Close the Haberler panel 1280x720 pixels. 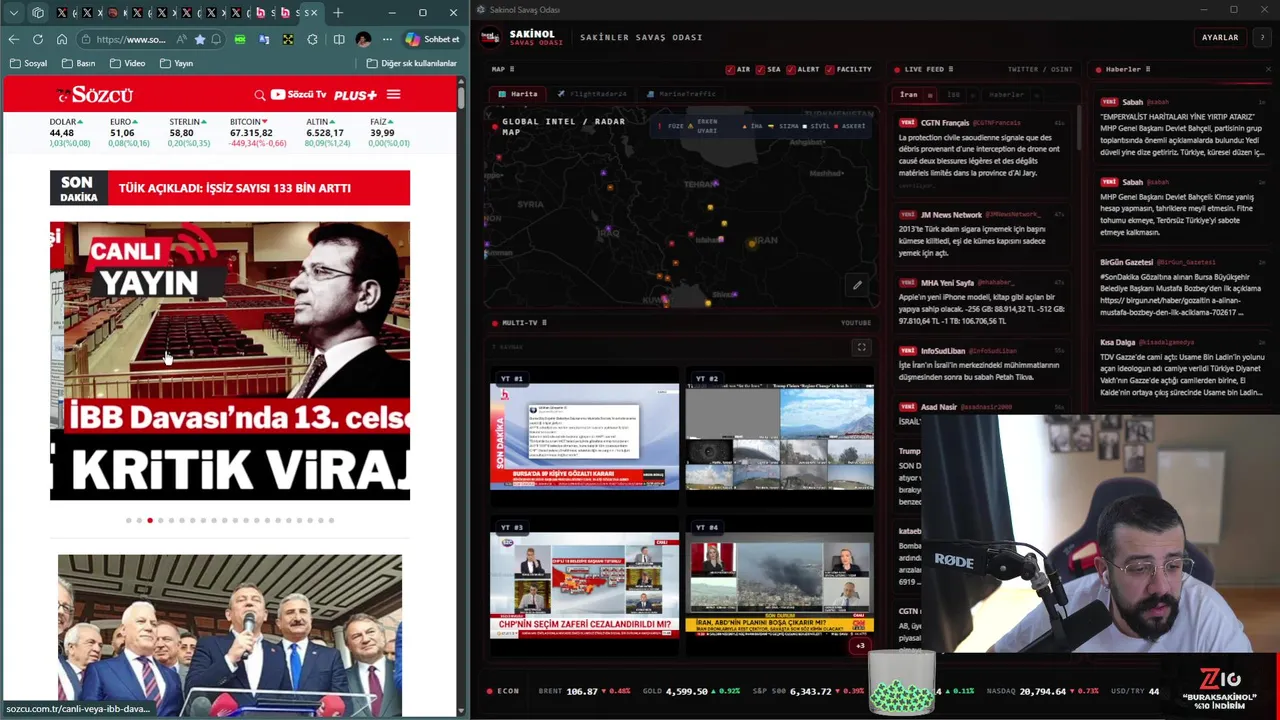(x=1269, y=69)
